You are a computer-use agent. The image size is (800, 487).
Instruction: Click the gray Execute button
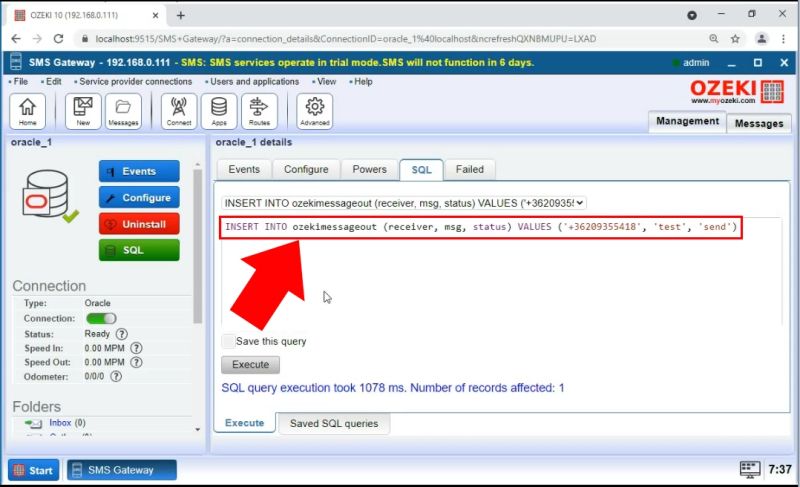[x=251, y=365]
